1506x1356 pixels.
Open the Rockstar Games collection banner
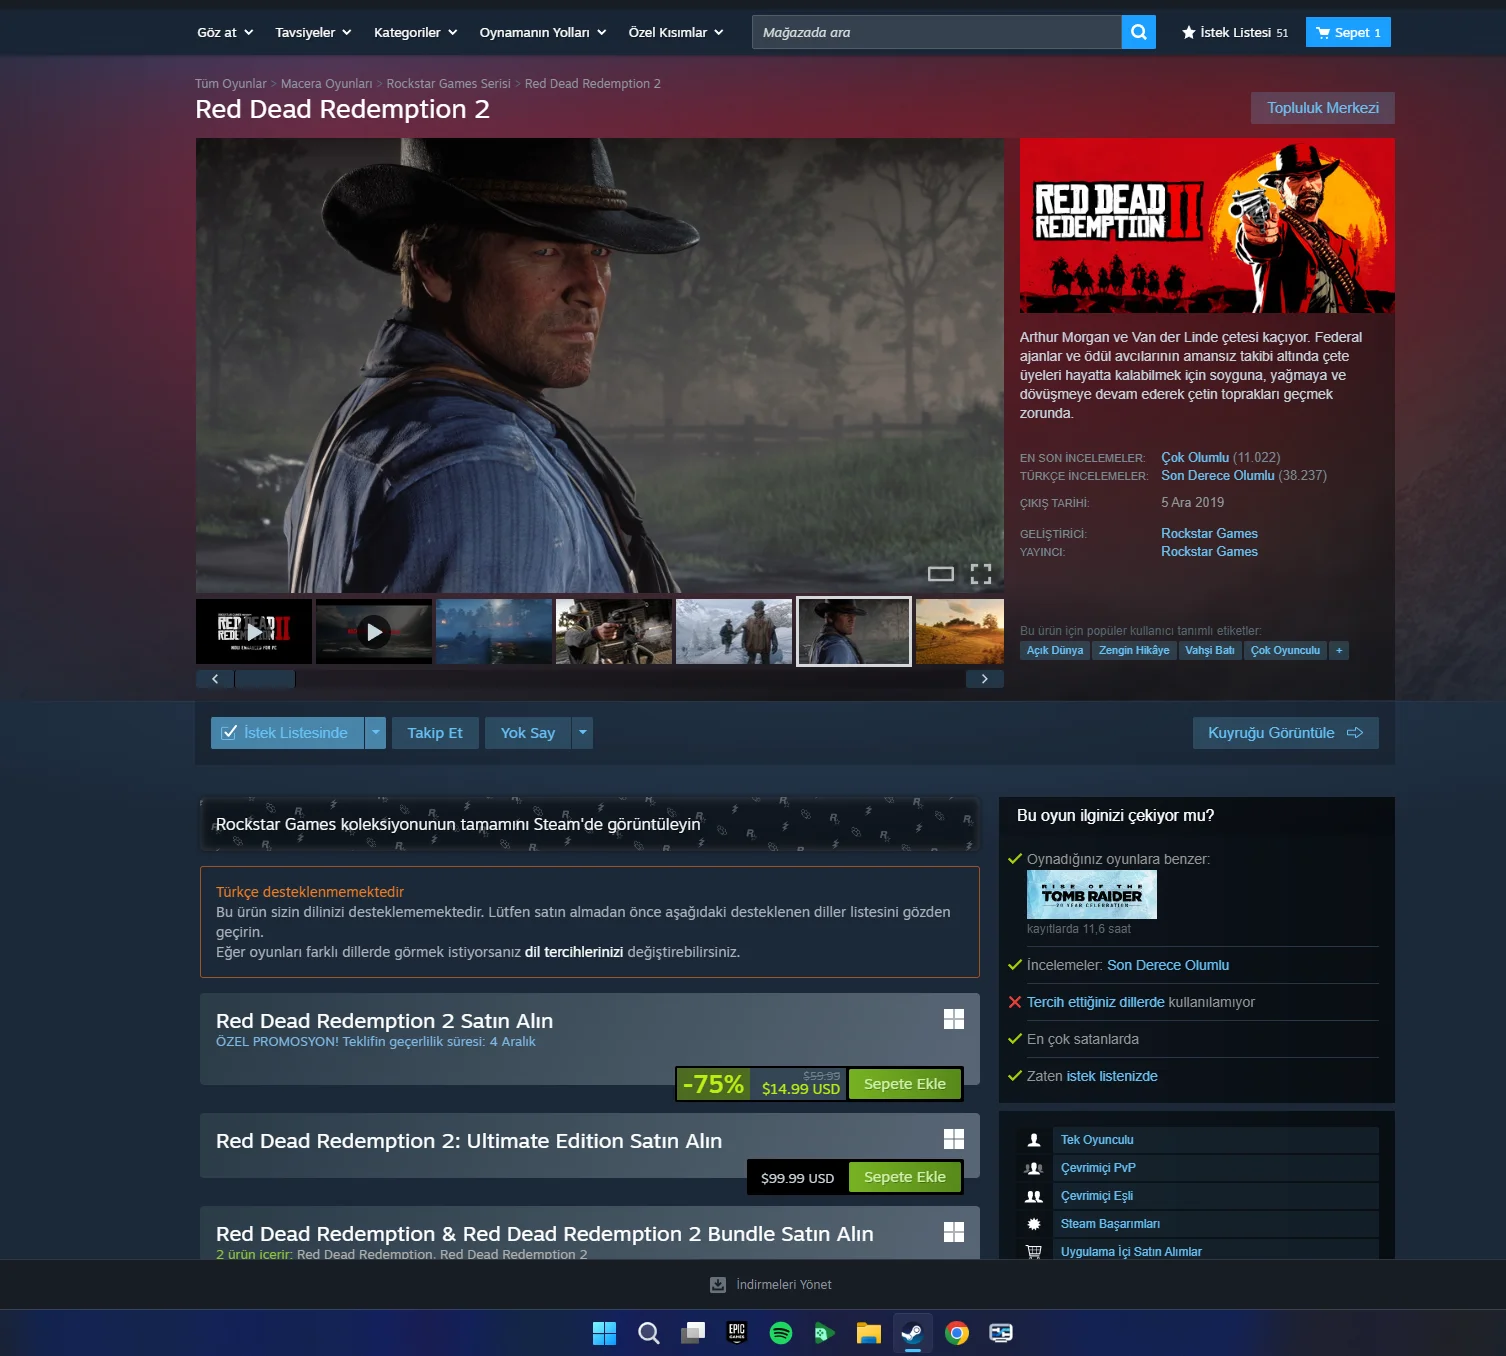point(590,824)
